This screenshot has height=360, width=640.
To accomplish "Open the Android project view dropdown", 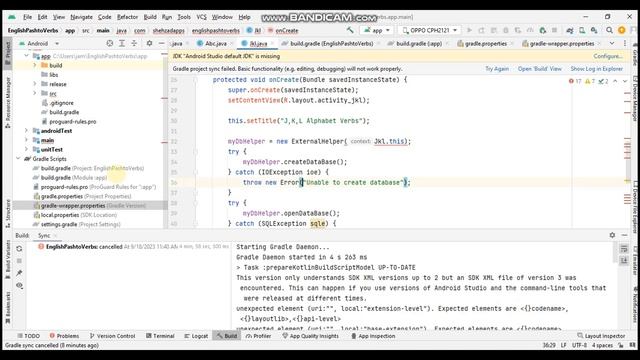I will [x=39, y=43].
